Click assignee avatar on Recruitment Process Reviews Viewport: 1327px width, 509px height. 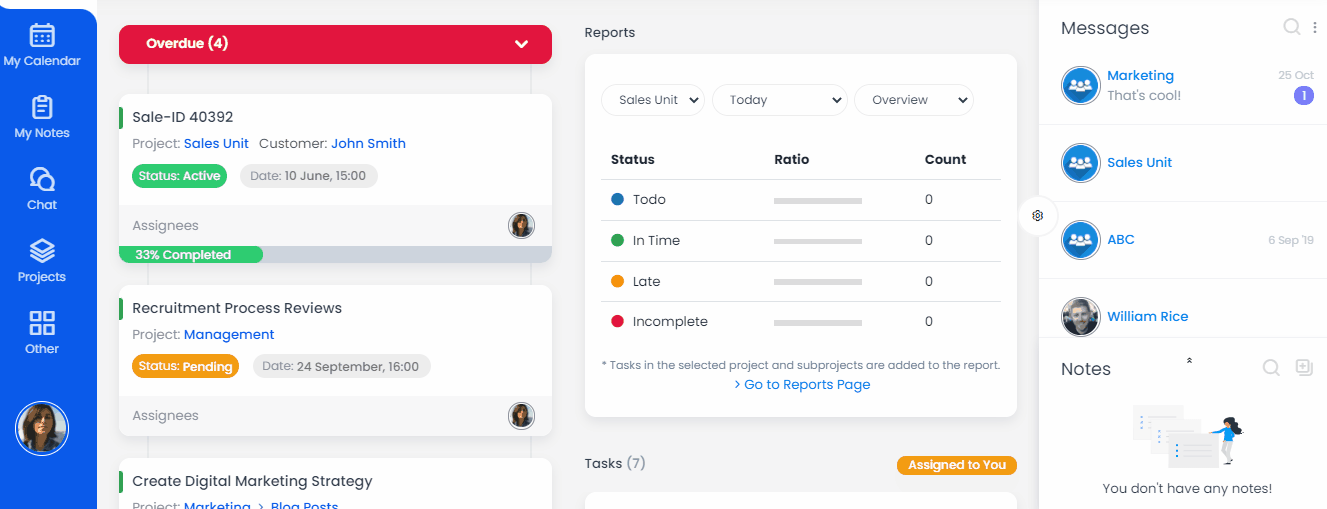click(x=521, y=415)
